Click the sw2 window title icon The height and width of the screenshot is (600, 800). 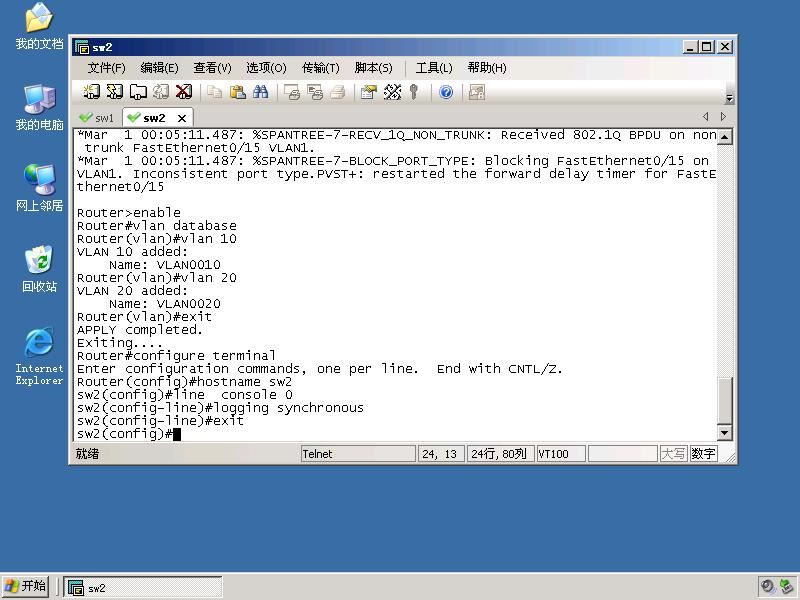pos(82,47)
